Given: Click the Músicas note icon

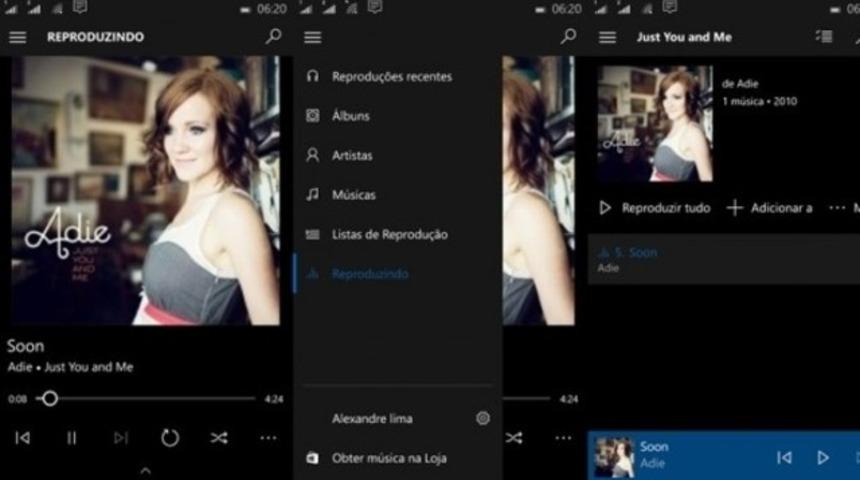Looking at the screenshot, I should pyautogui.click(x=313, y=195).
